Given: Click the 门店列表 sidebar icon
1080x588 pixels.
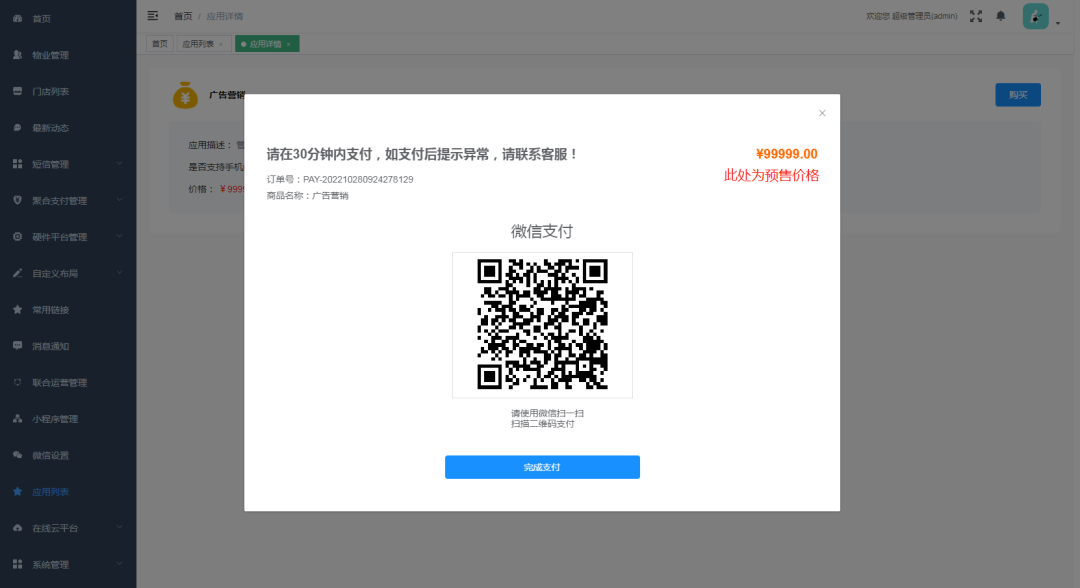Looking at the screenshot, I should (x=17, y=92).
